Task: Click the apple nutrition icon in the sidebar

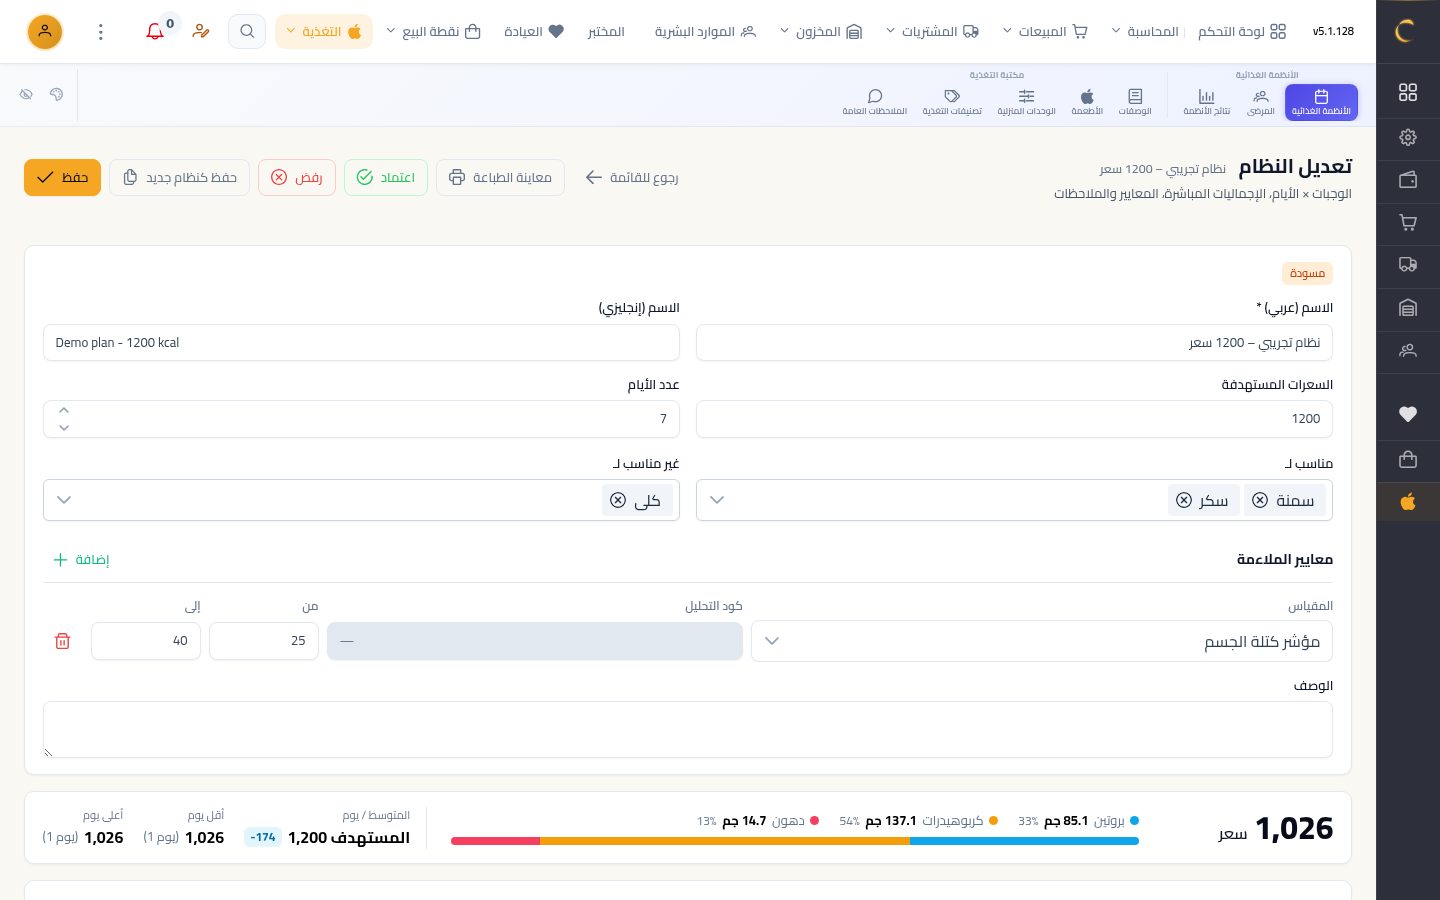Action: (x=1408, y=501)
